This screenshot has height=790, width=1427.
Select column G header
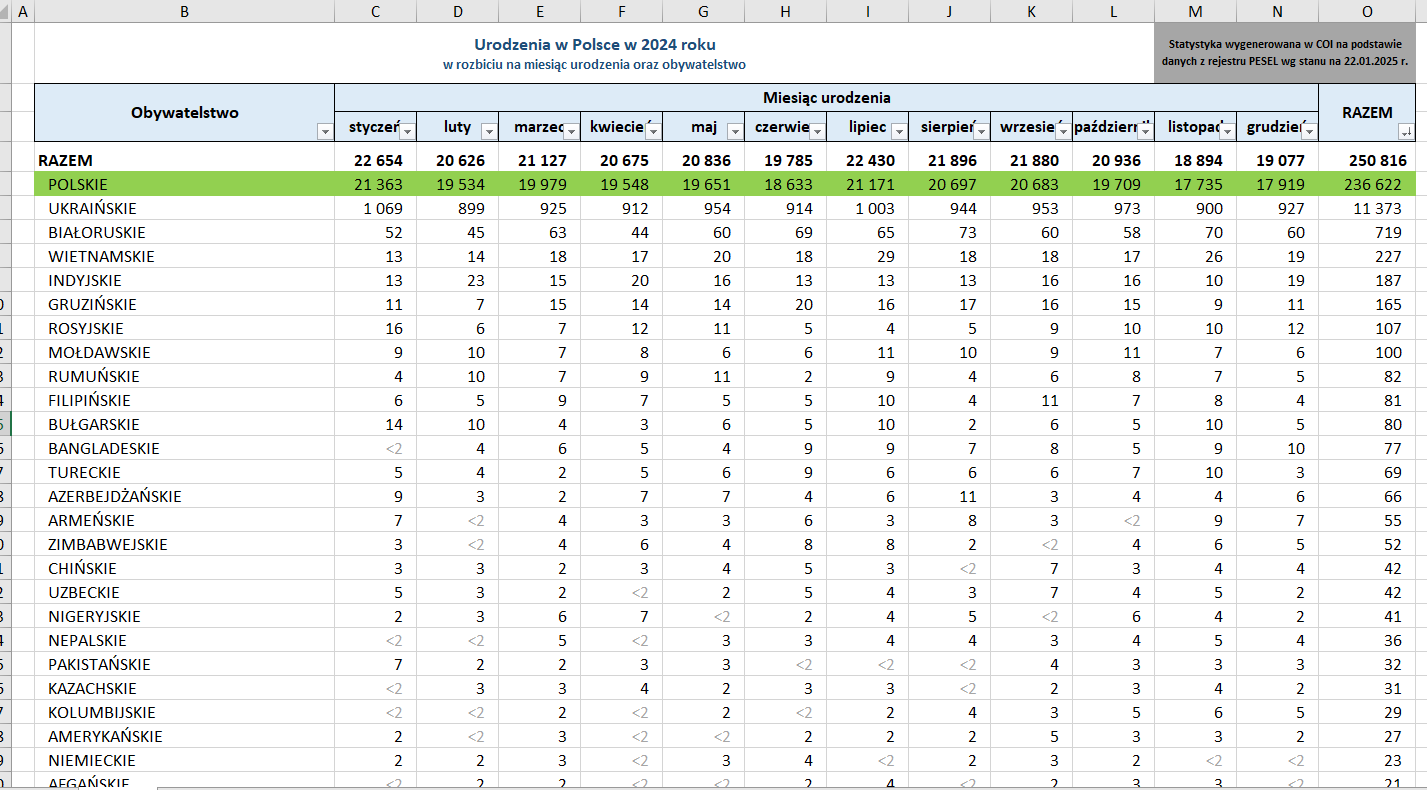point(703,11)
